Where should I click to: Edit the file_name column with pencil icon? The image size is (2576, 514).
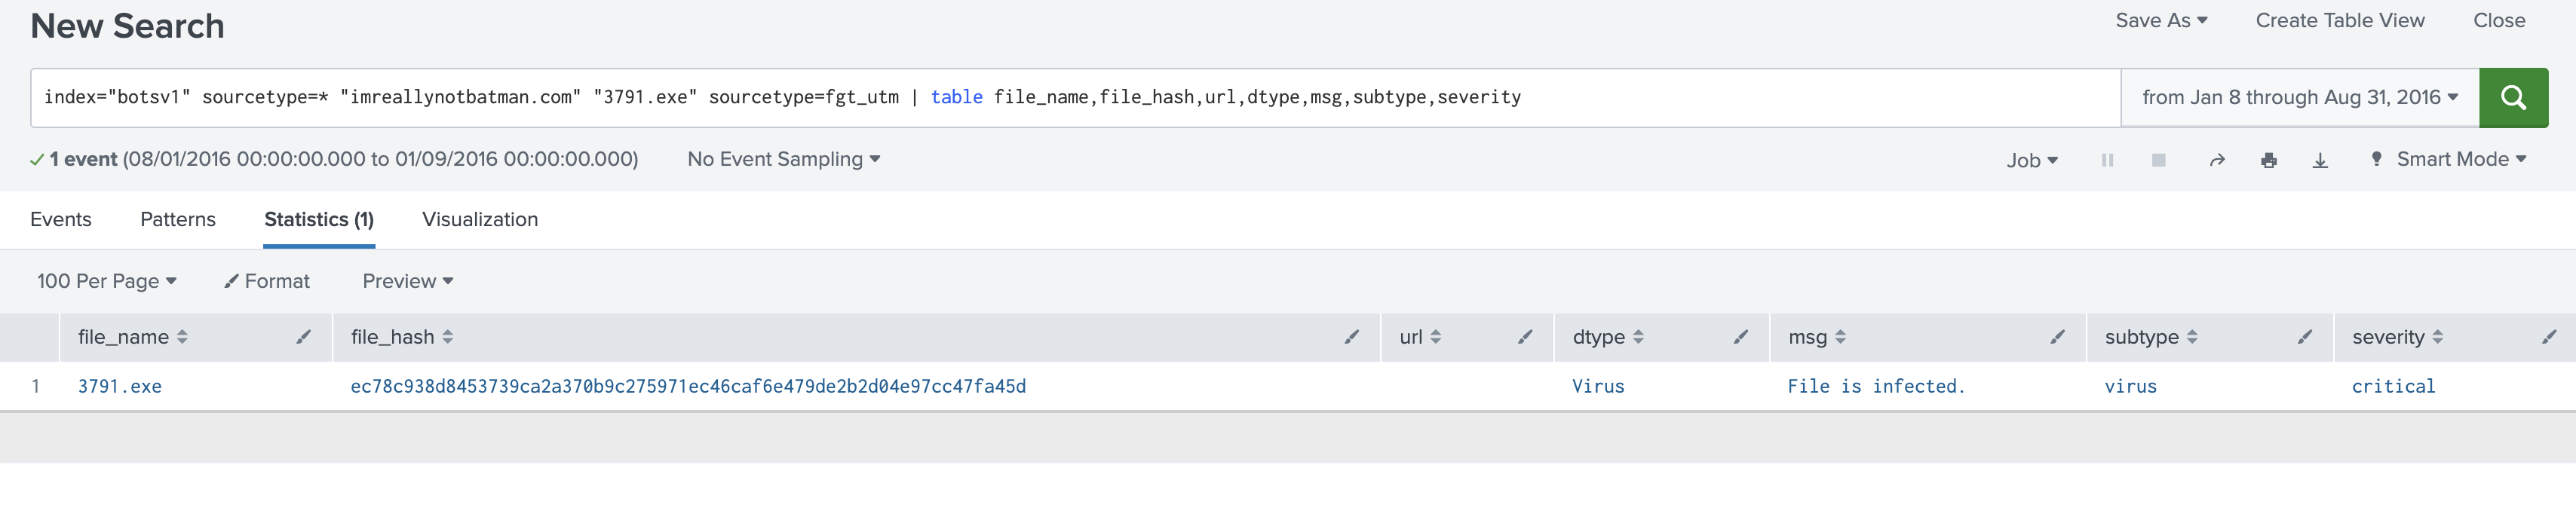point(304,337)
